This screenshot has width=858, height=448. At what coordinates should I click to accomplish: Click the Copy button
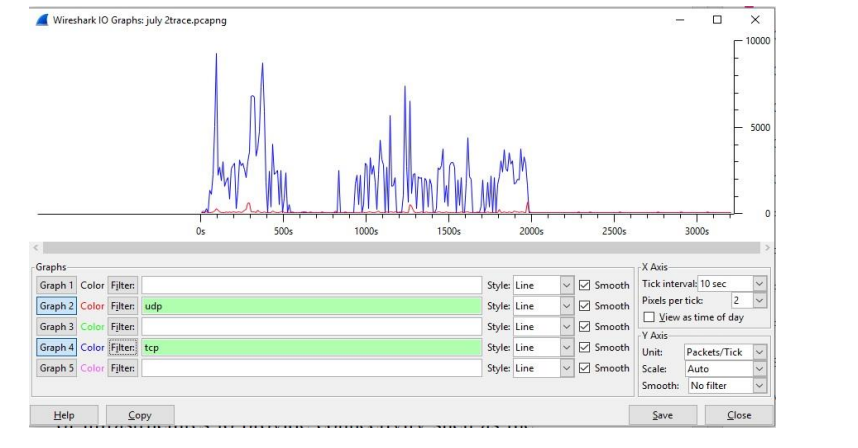tap(139, 415)
